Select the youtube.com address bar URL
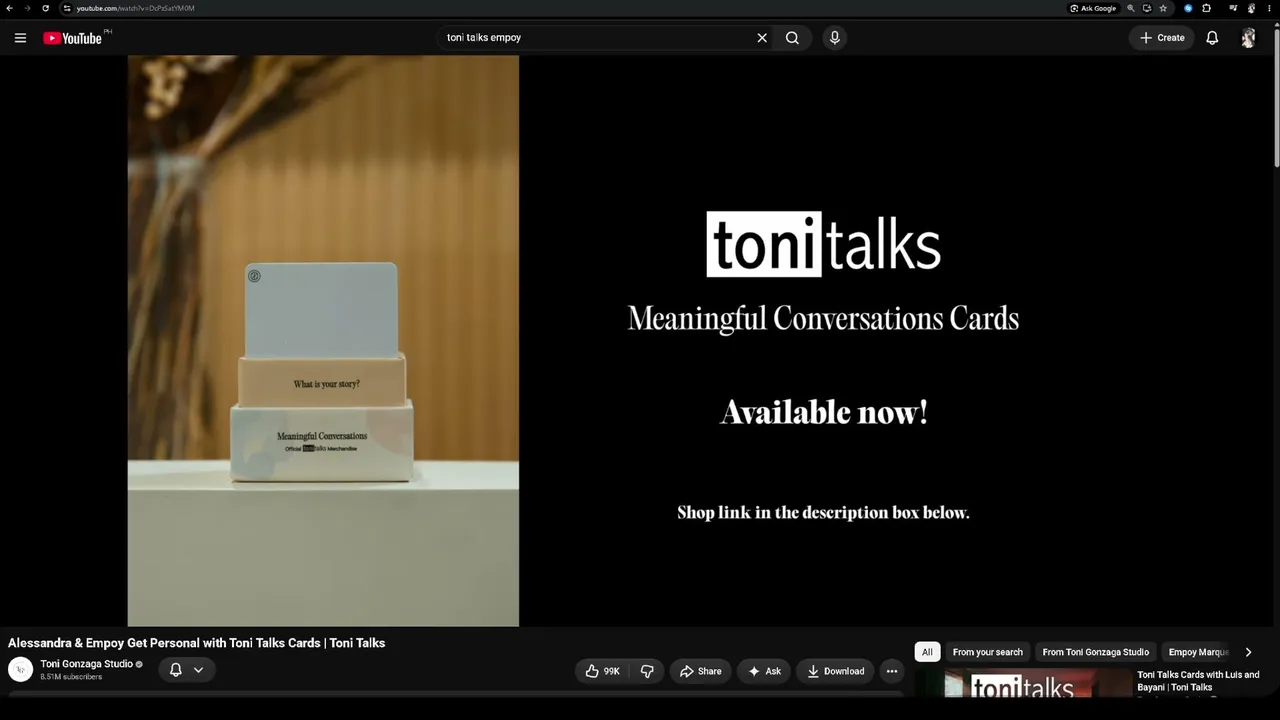The height and width of the screenshot is (720, 1280). pyautogui.click(x=135, y=8)
